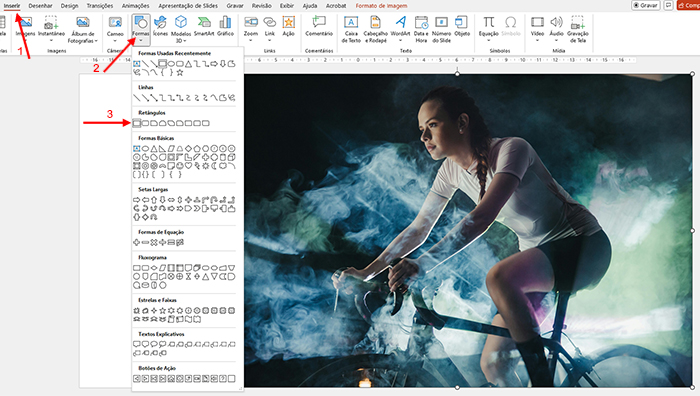Expand the Instantâneo dropdown
The height and width of the screenshot is (396, 700).
(51, 41)
